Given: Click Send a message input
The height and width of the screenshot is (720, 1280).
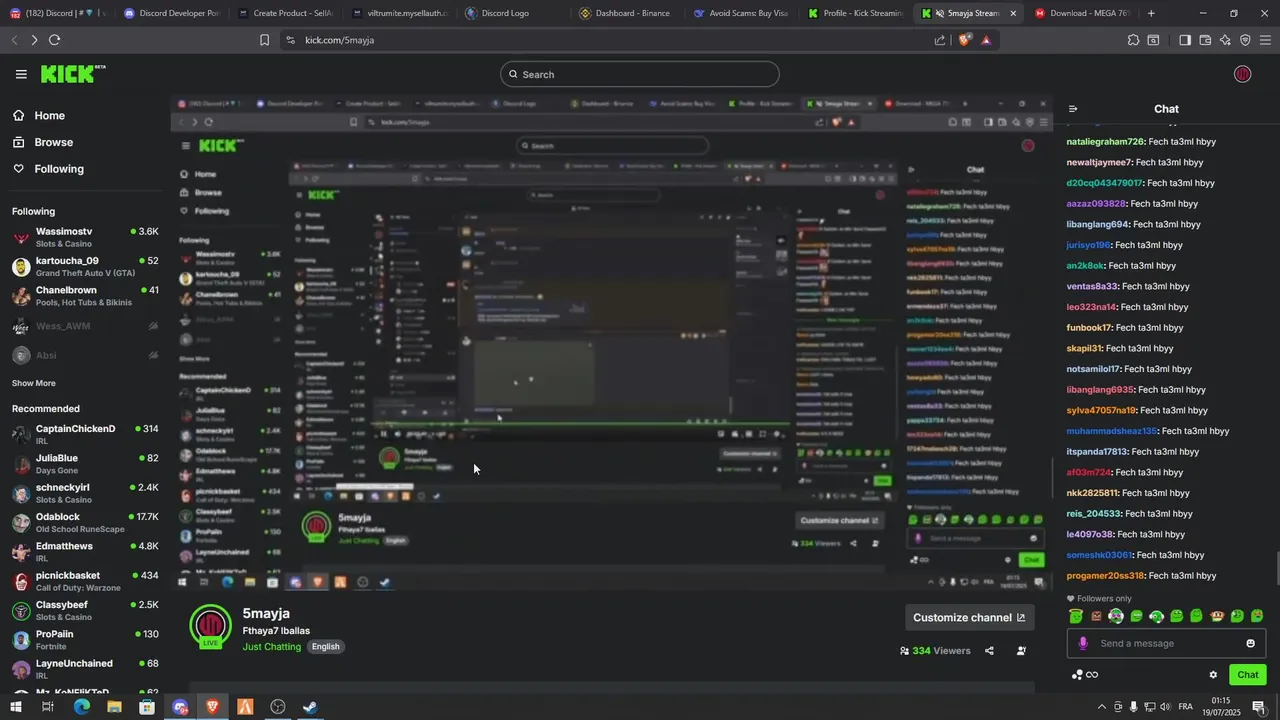Looking at the screenshot, I should 1166,643.
